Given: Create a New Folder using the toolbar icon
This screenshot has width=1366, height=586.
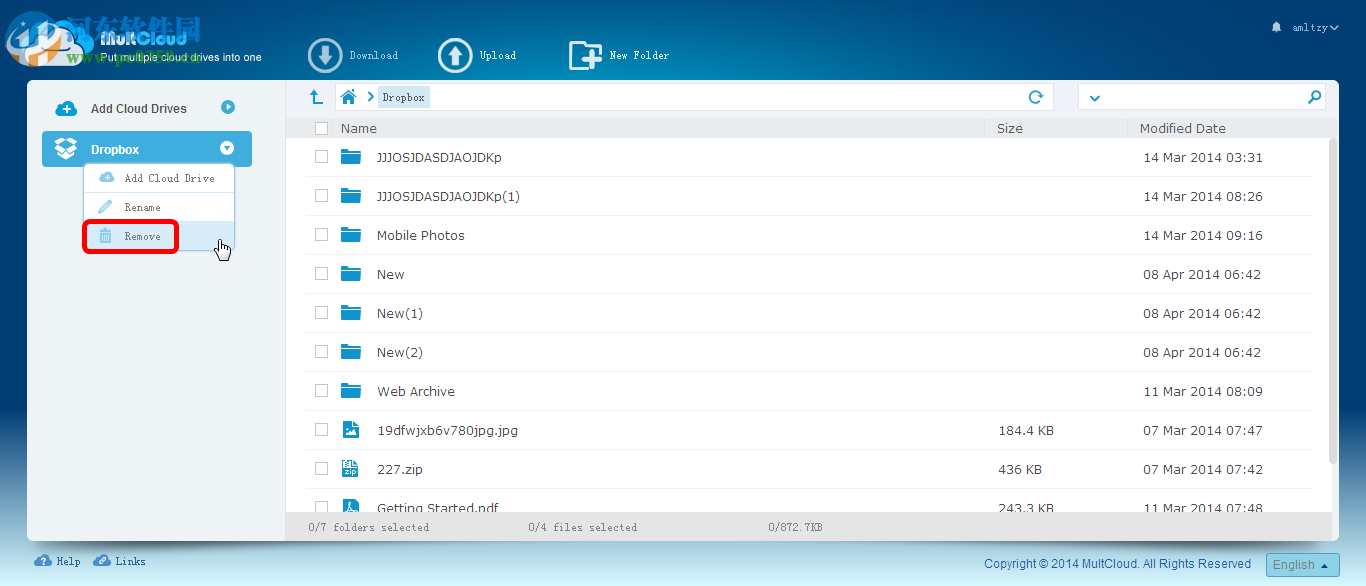Looking at the screenshot, I should 585,55.
